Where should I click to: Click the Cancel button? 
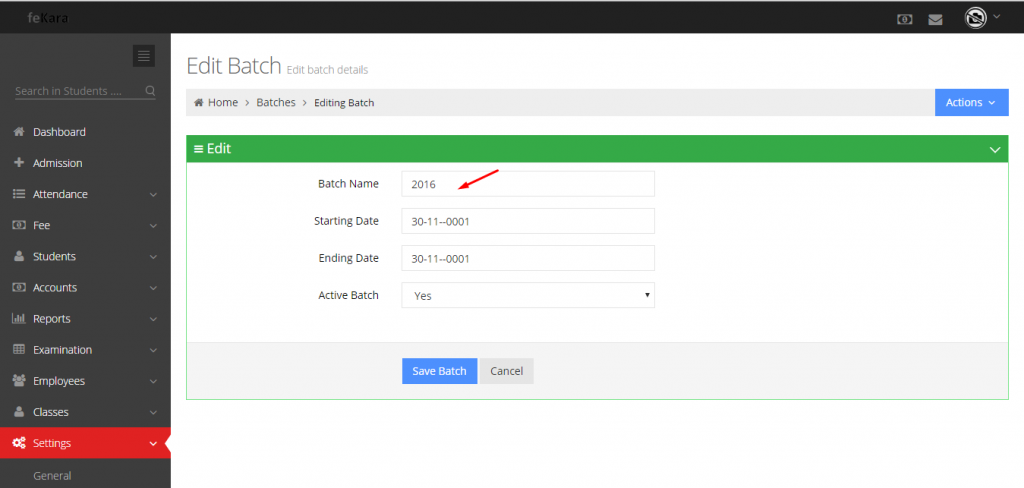506,371
